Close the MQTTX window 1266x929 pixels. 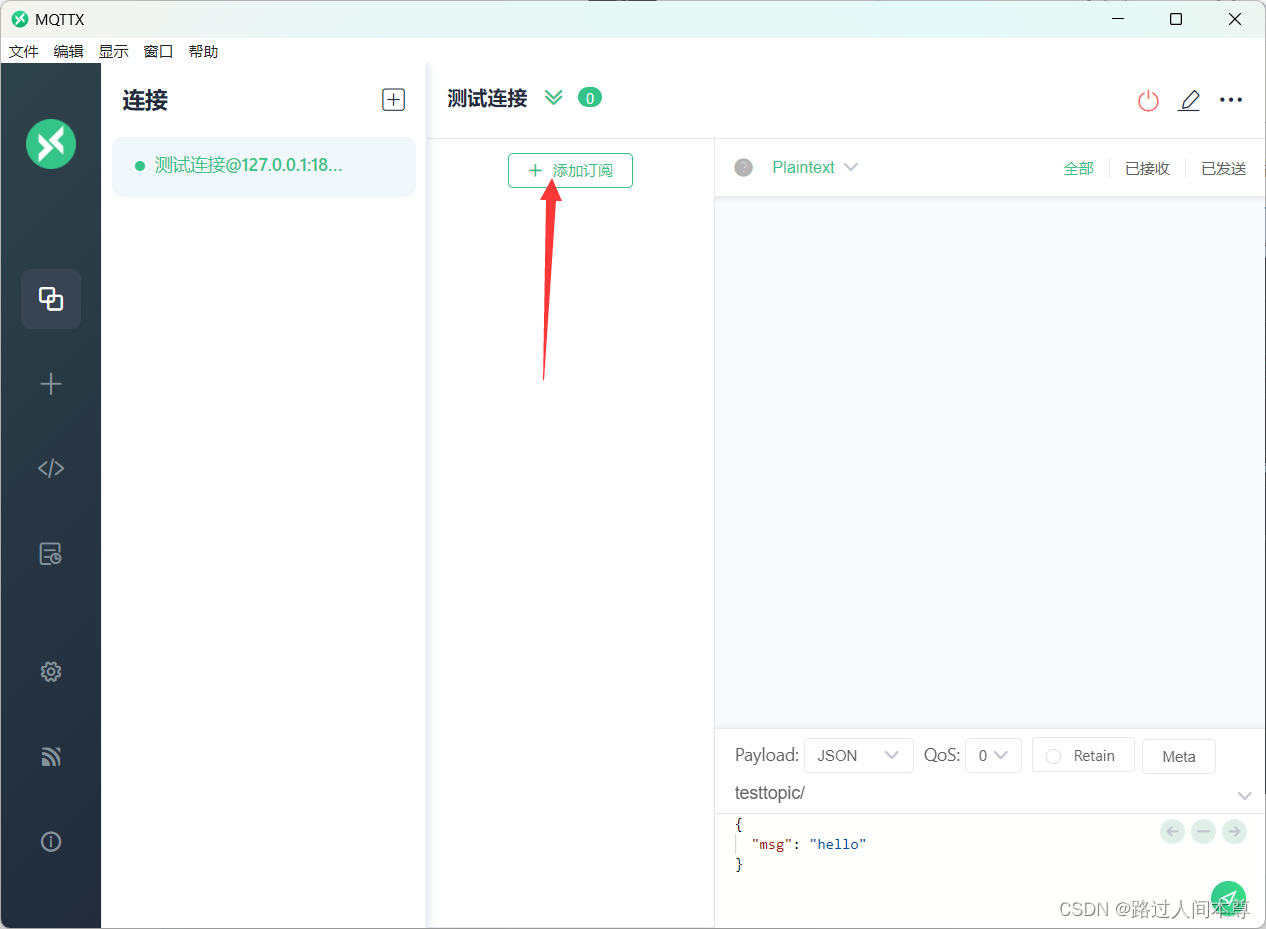(x=1235, y=19)
